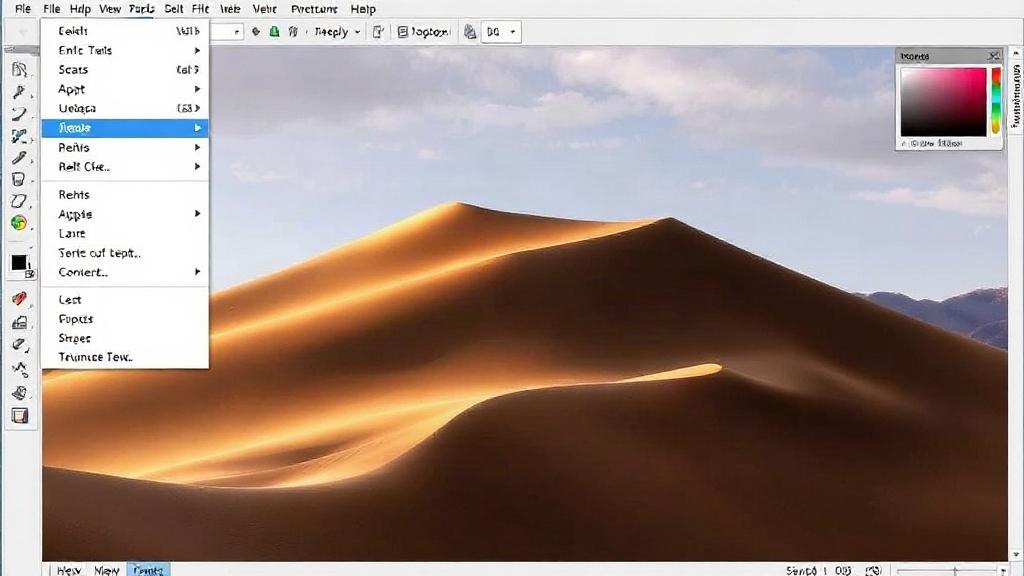The height and width of the screenshot is (576, 1024).
Task: Select the eyedropper-like tool below the top tool
Action: [x=19, y=92]
